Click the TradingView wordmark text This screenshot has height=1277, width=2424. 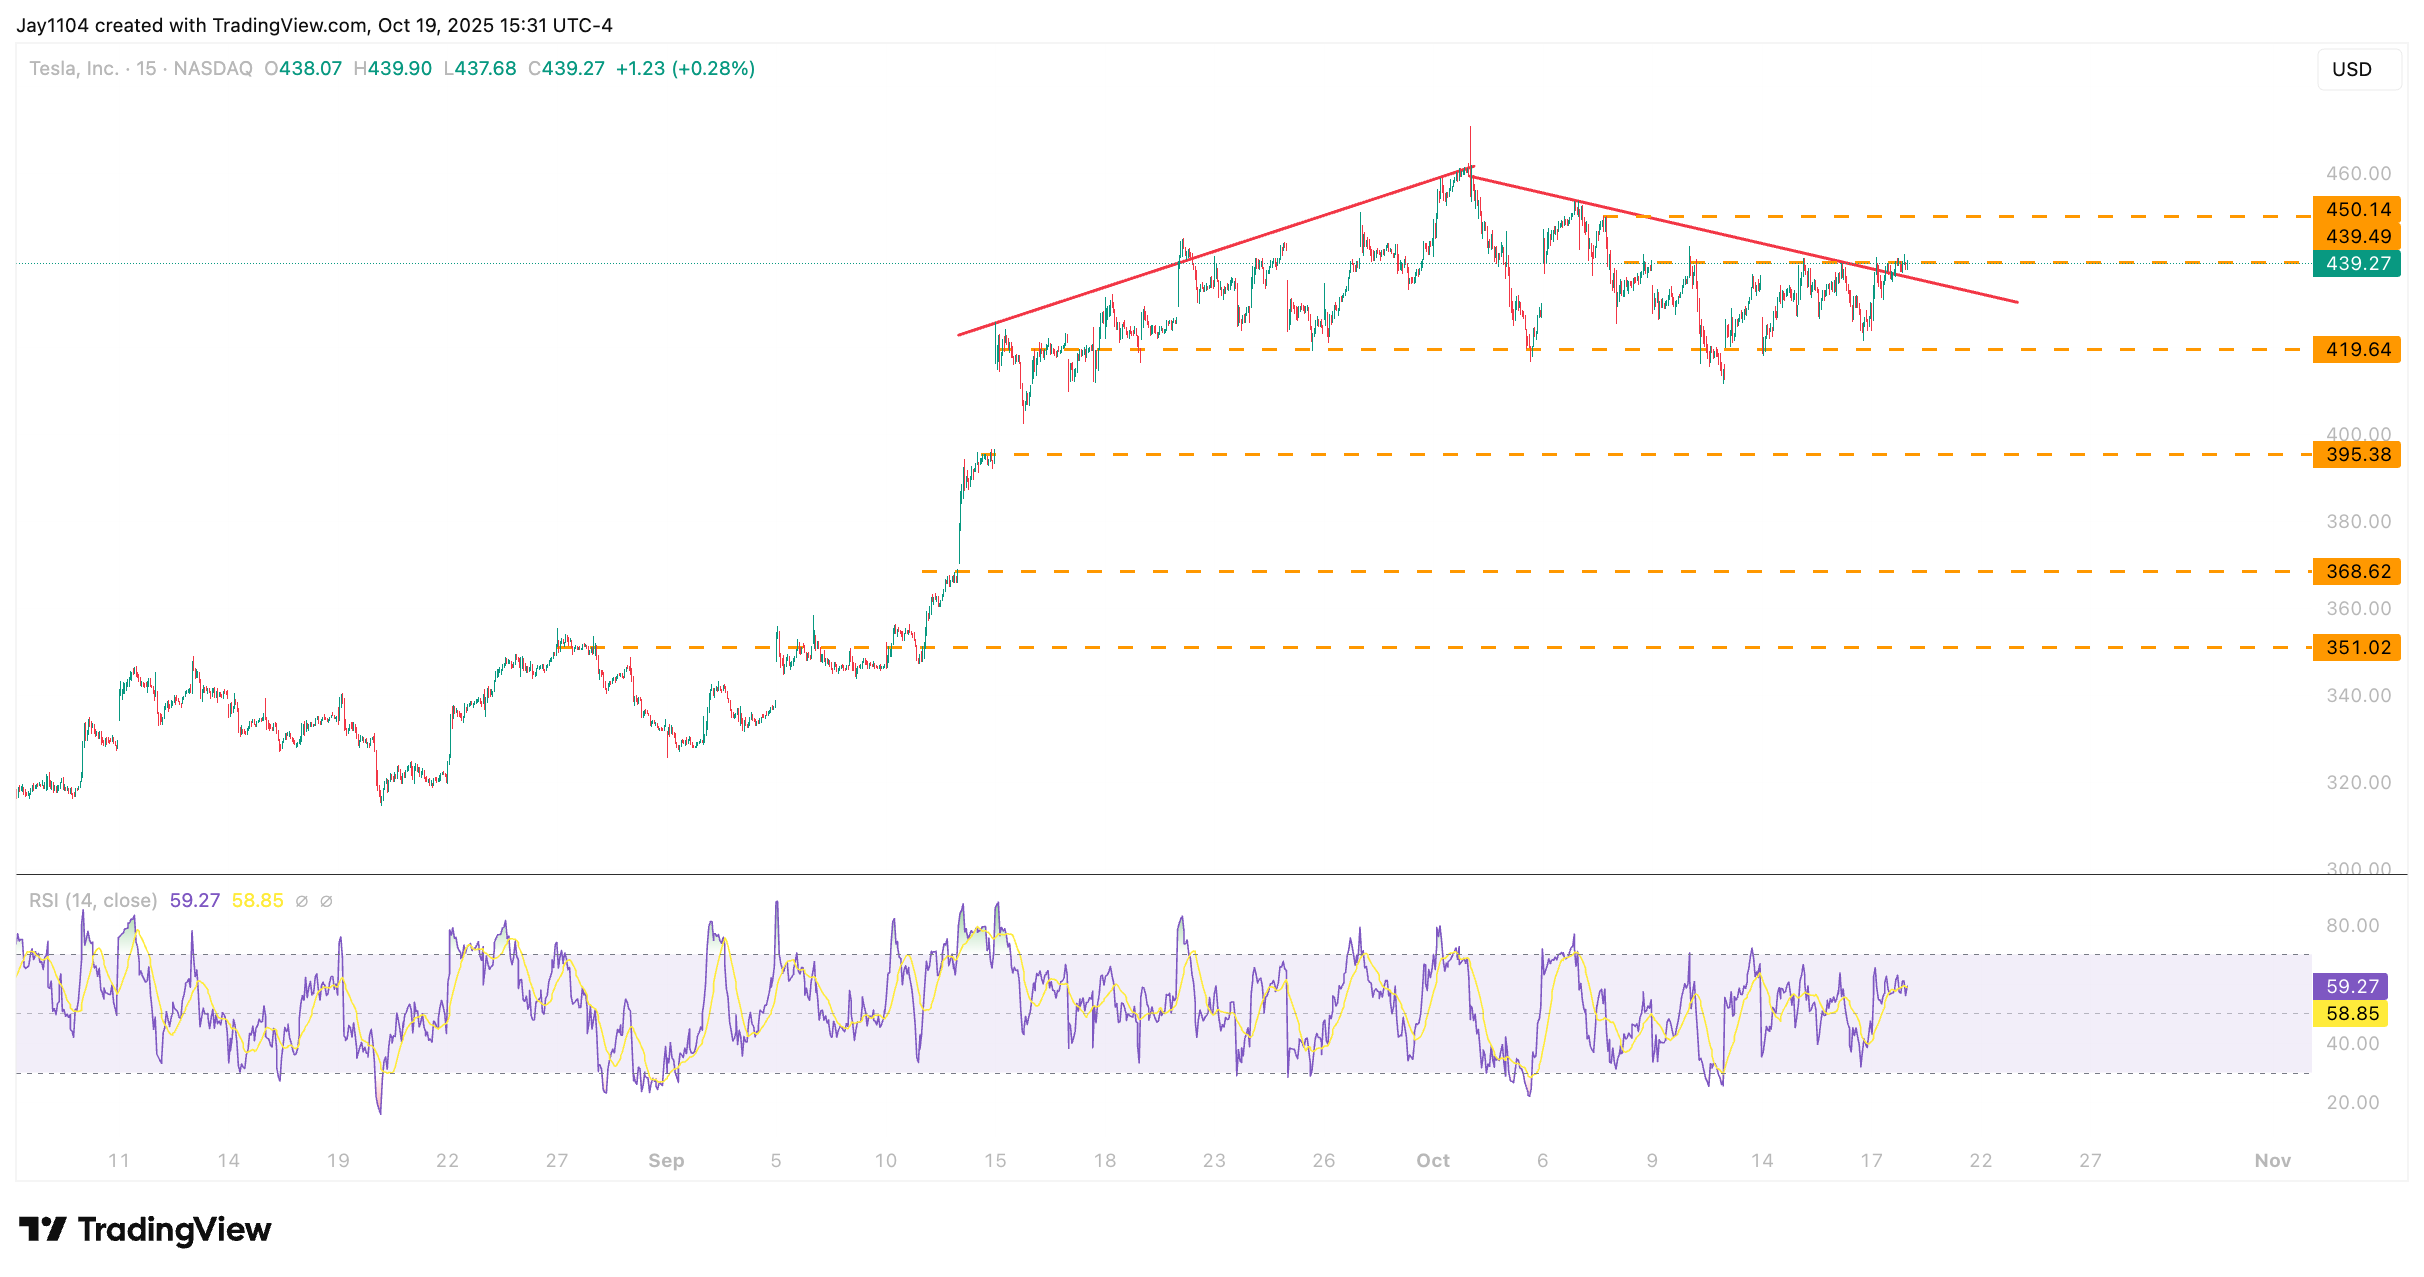[174, 1229]
